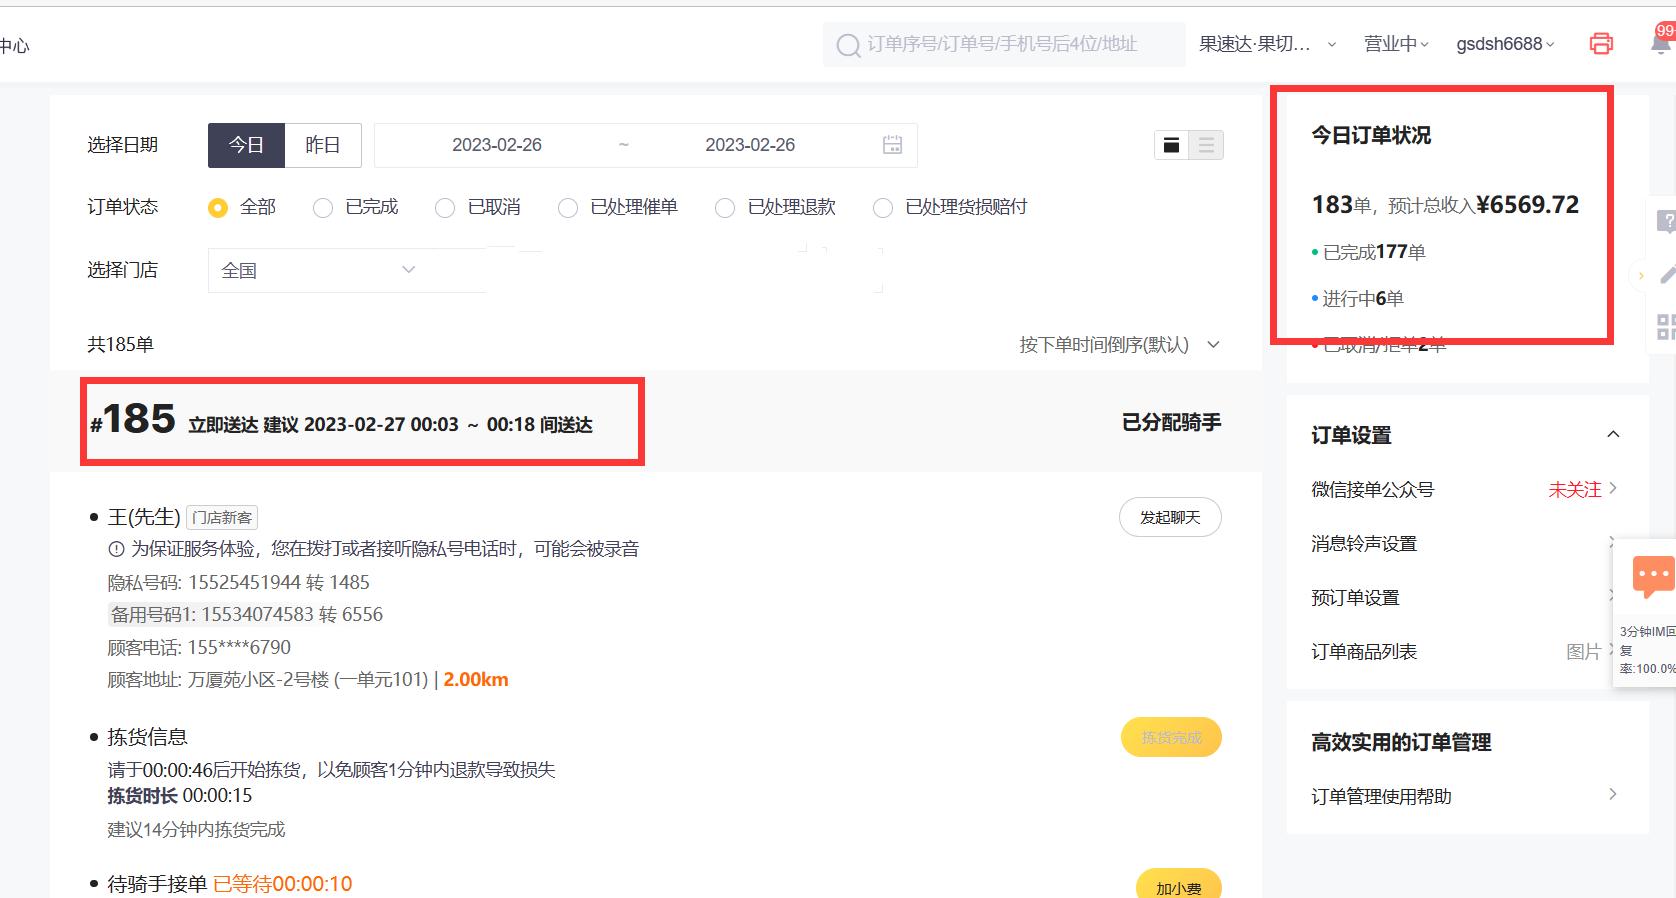Switch to the 昨日 date tab
The width and height of the screenshot is (1676, 898).
pyautogui.click(x=322, y=145)
